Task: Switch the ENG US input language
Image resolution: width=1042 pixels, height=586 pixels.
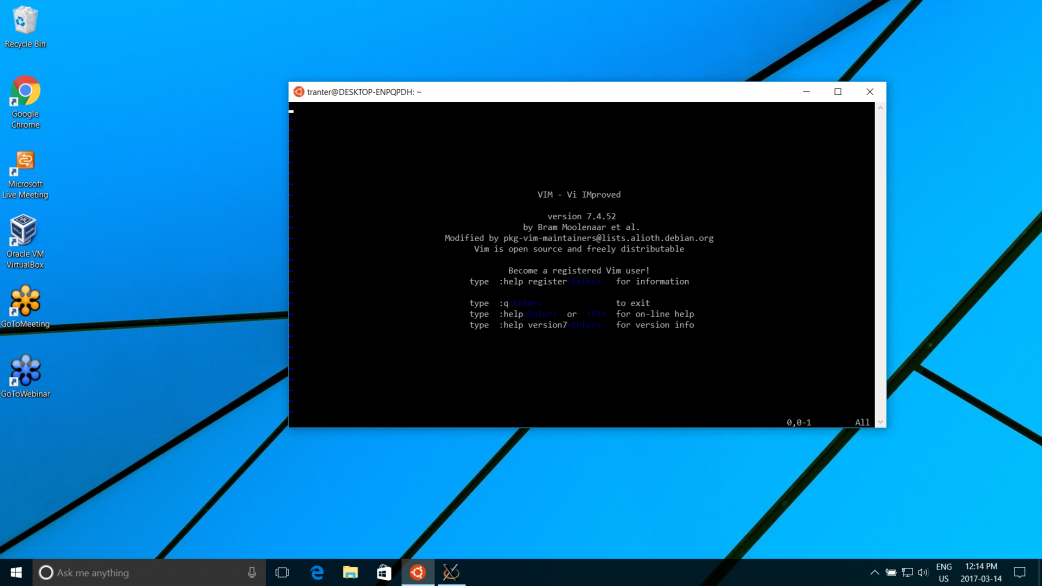Action: coord(943,573)
